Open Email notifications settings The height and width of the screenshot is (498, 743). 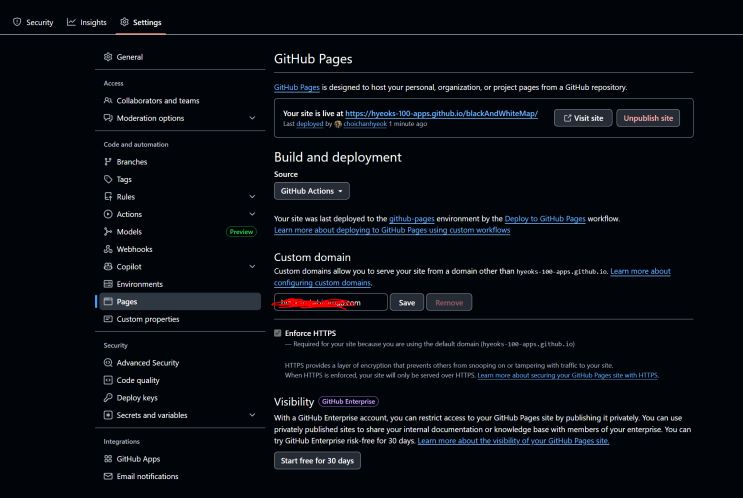click(x=180, y=477)
